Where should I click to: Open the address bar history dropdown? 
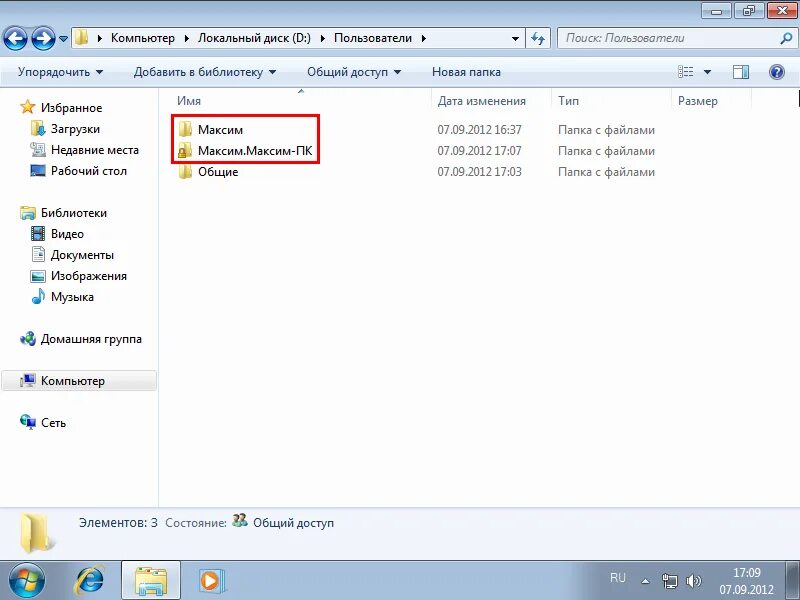point(515,38)
